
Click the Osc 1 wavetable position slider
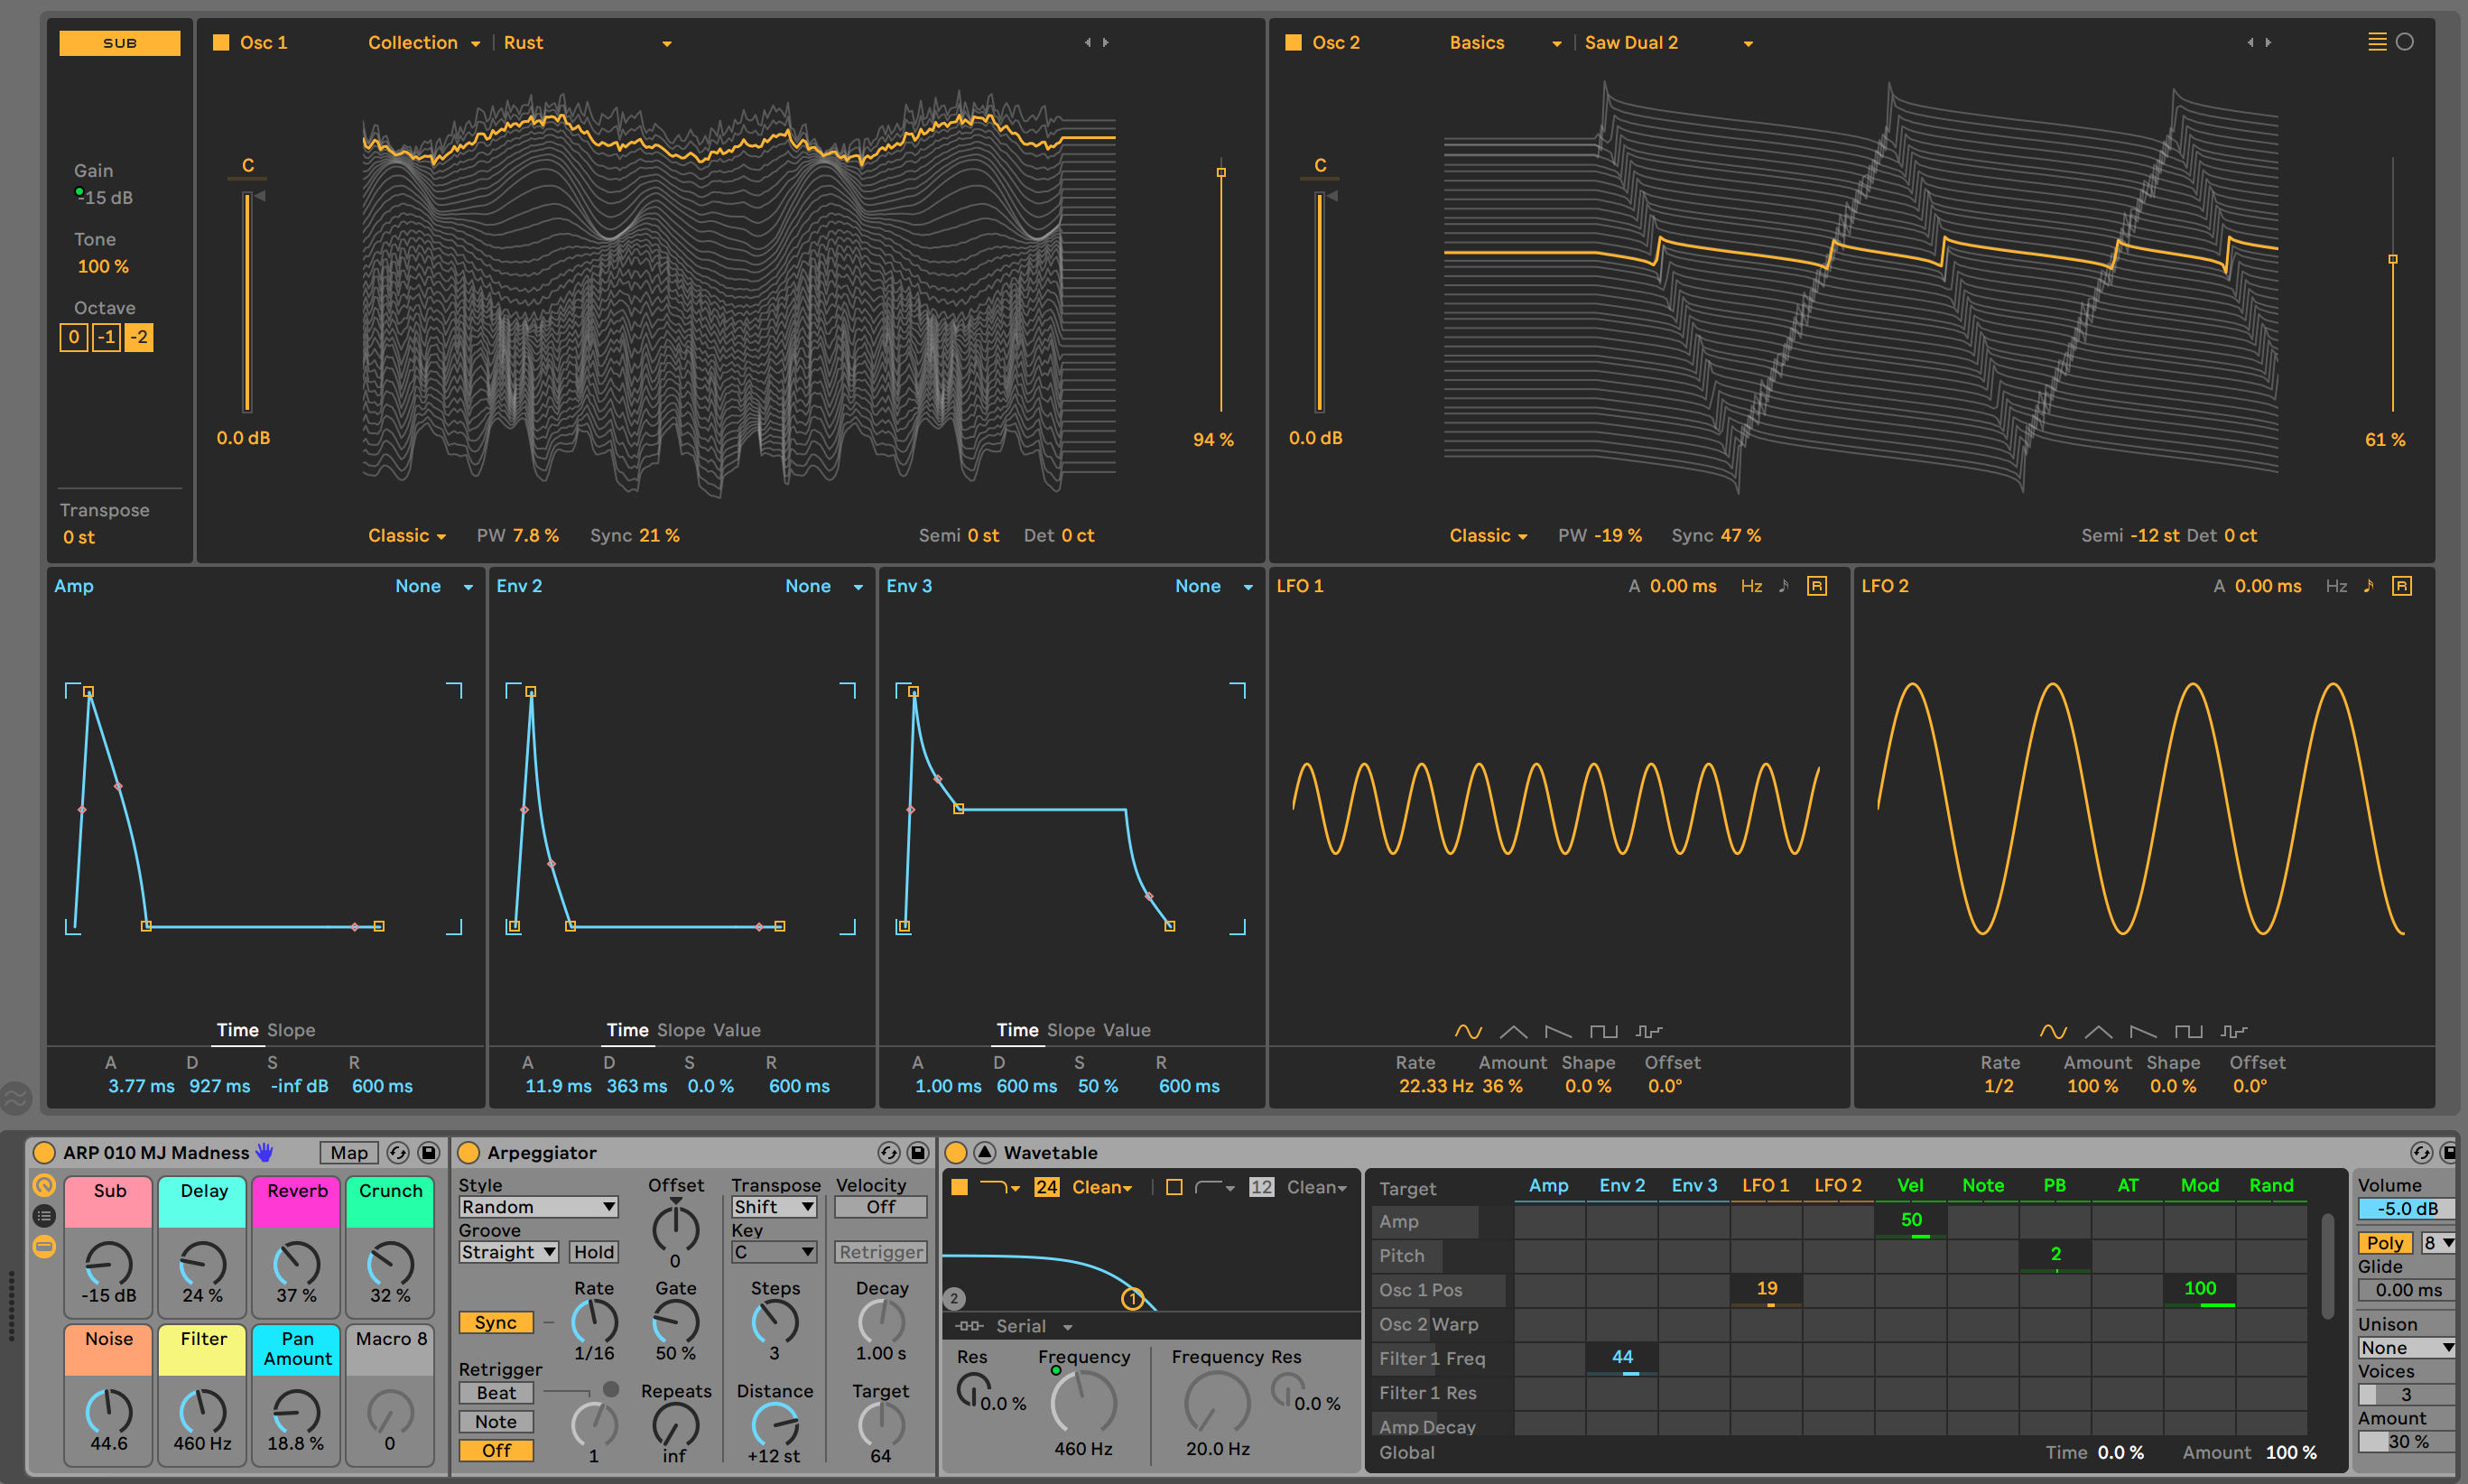pos(1221,290)
